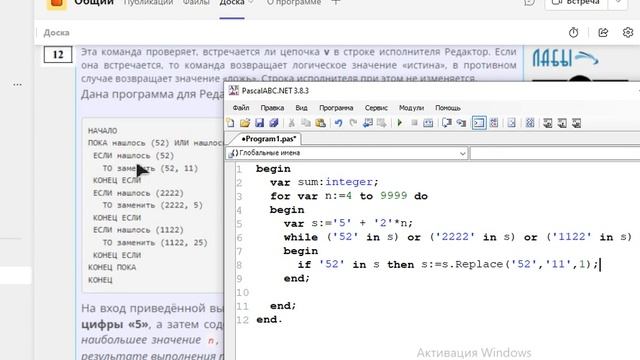Viewport: 640px width, 360px height.
Task: Click the Step Into debug icon
Action: pos(461,123)
